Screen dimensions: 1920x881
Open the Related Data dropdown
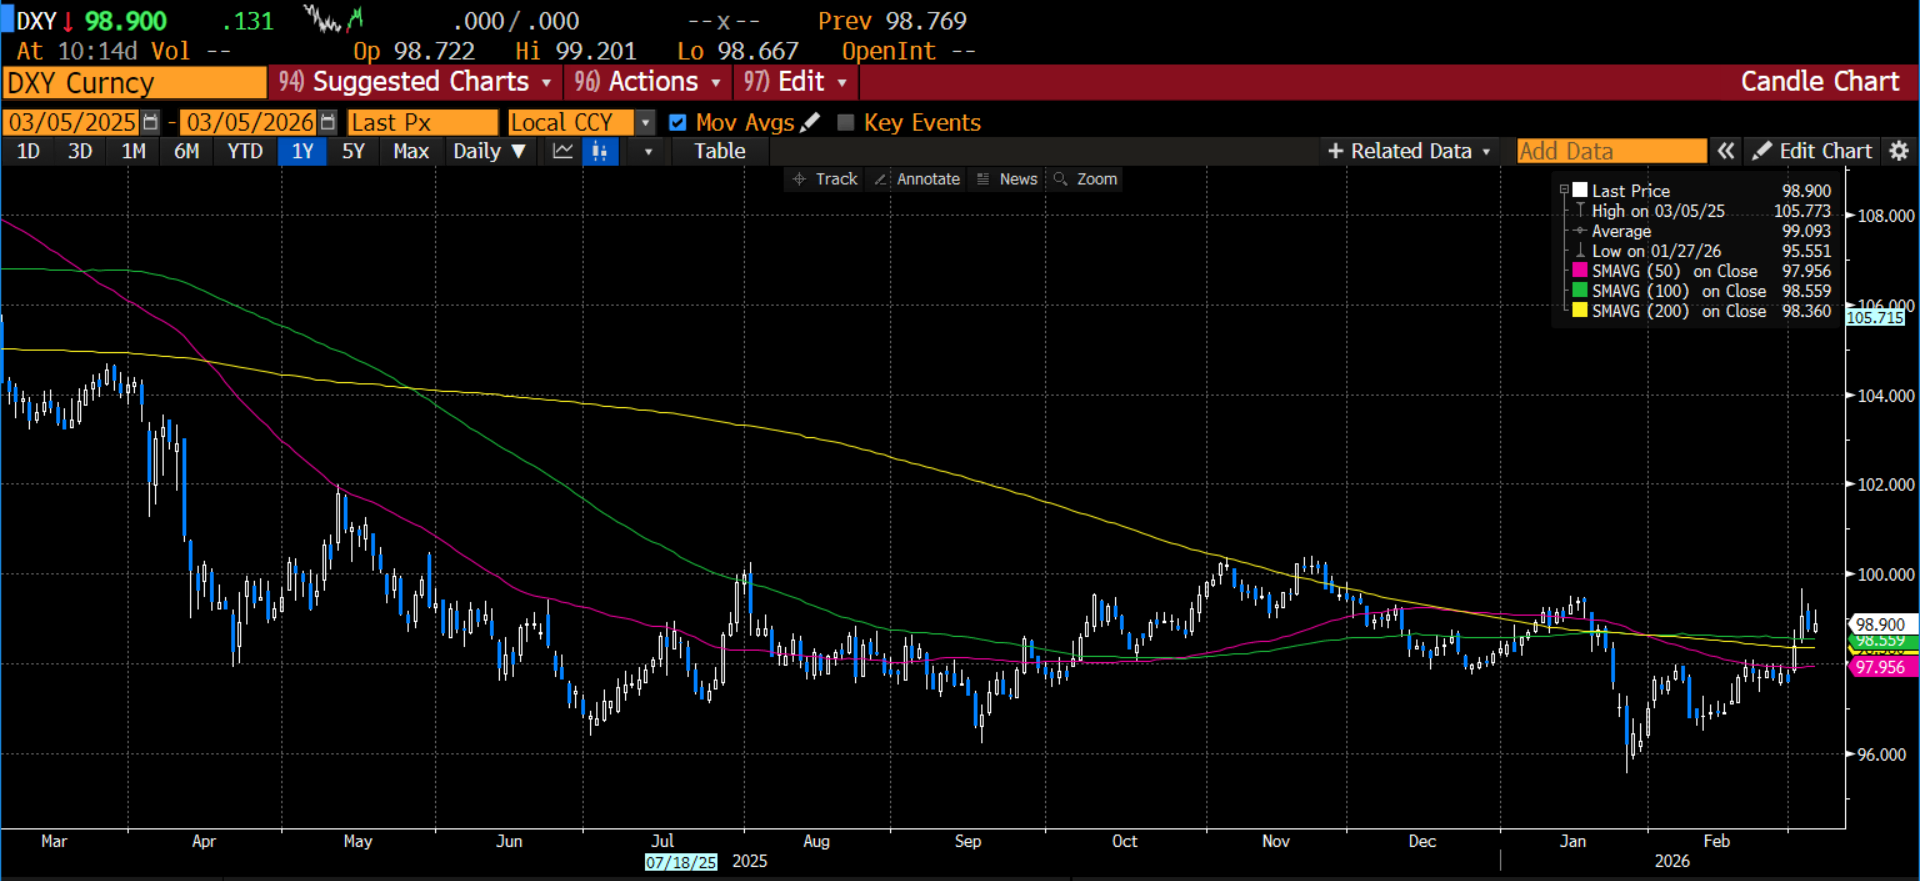point(1410,151)
